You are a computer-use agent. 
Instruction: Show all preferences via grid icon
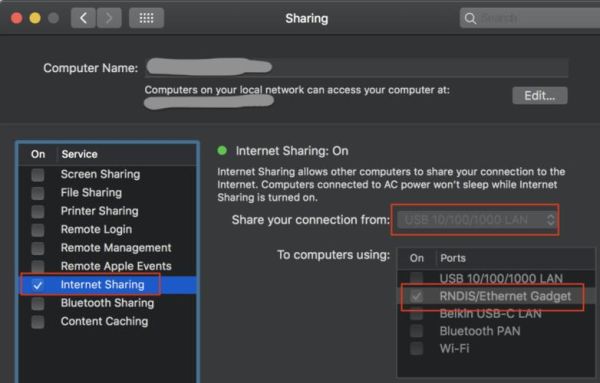[x=147, y=18]
